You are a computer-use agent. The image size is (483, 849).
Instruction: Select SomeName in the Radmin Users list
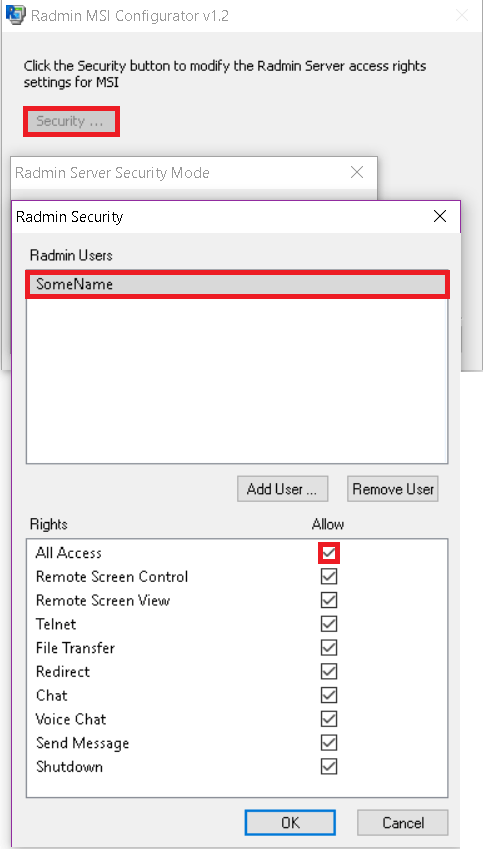[237, 284]
